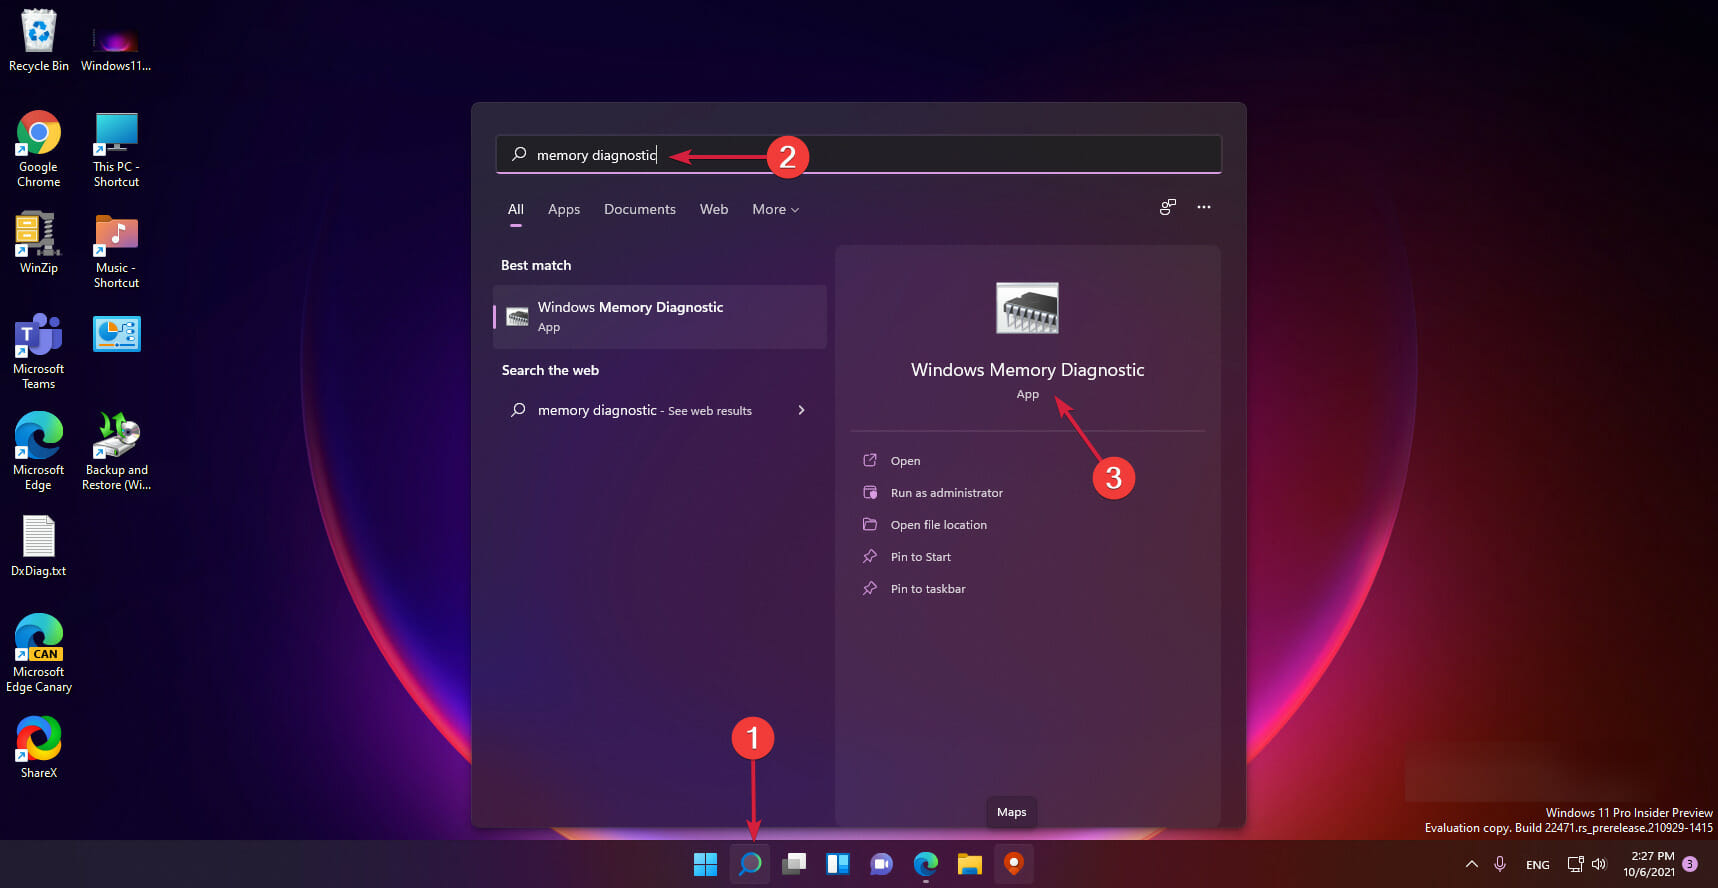Click the search options ellipsis icon

tap(1204, 207)
